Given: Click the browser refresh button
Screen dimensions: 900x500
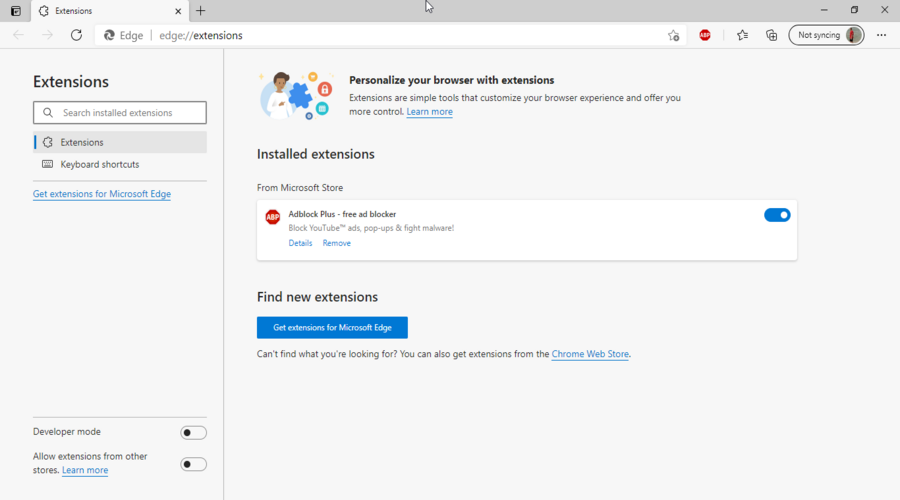Looking at the screenshot, I should 76,35.
